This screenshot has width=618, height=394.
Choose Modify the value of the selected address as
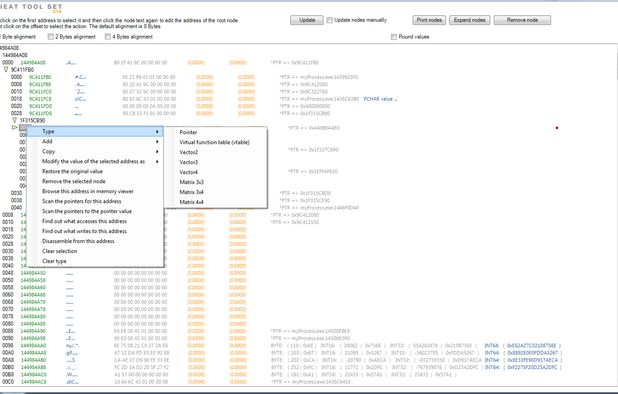click(95, 162)
